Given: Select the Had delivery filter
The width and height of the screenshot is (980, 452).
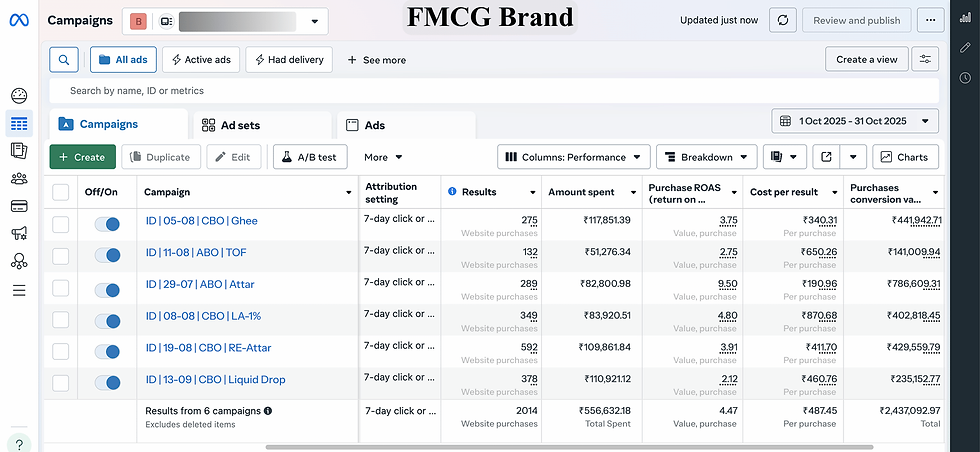Looking at the screenshot, I should 289,59.
